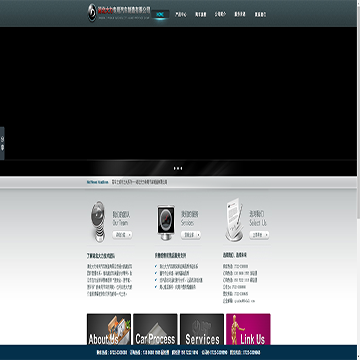Select the first banner slideshow dot
Image resolution: width=360 pixels, height=360 pixels.
coord(175,168)
